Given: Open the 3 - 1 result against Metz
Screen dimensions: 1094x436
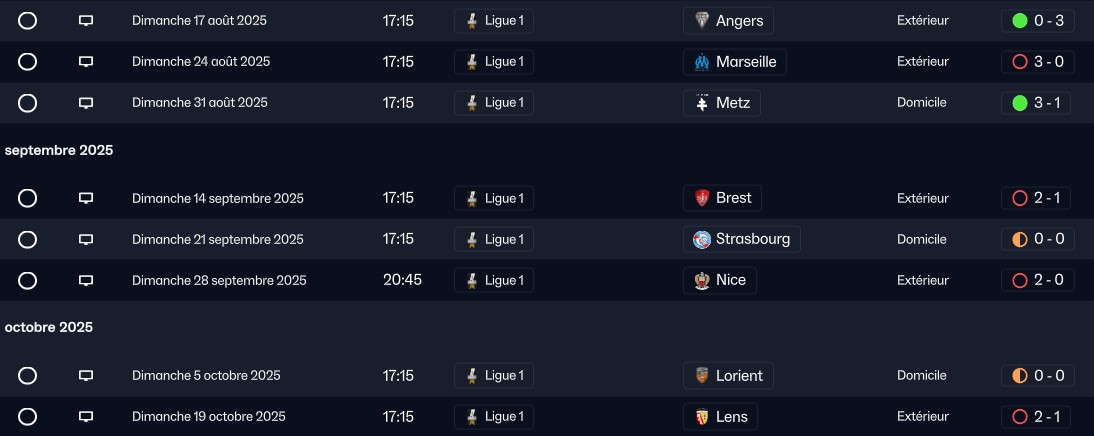Looking at the screenshot, I should (x=1036, y=103).
